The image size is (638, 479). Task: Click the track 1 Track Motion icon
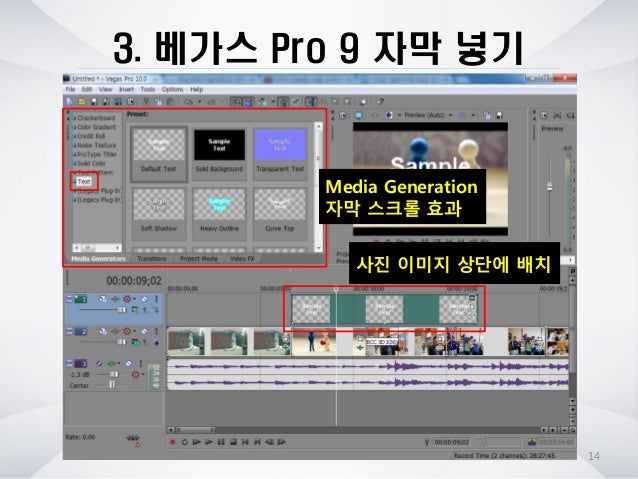click(103, 299)
